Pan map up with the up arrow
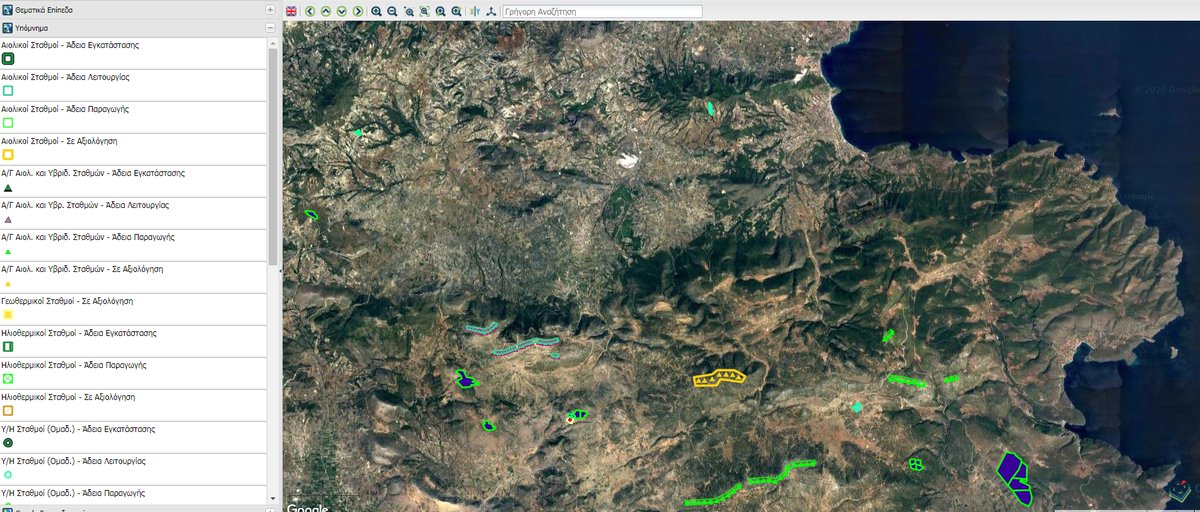Screen dimensions: 1200x512 click(x=326, y=11)
